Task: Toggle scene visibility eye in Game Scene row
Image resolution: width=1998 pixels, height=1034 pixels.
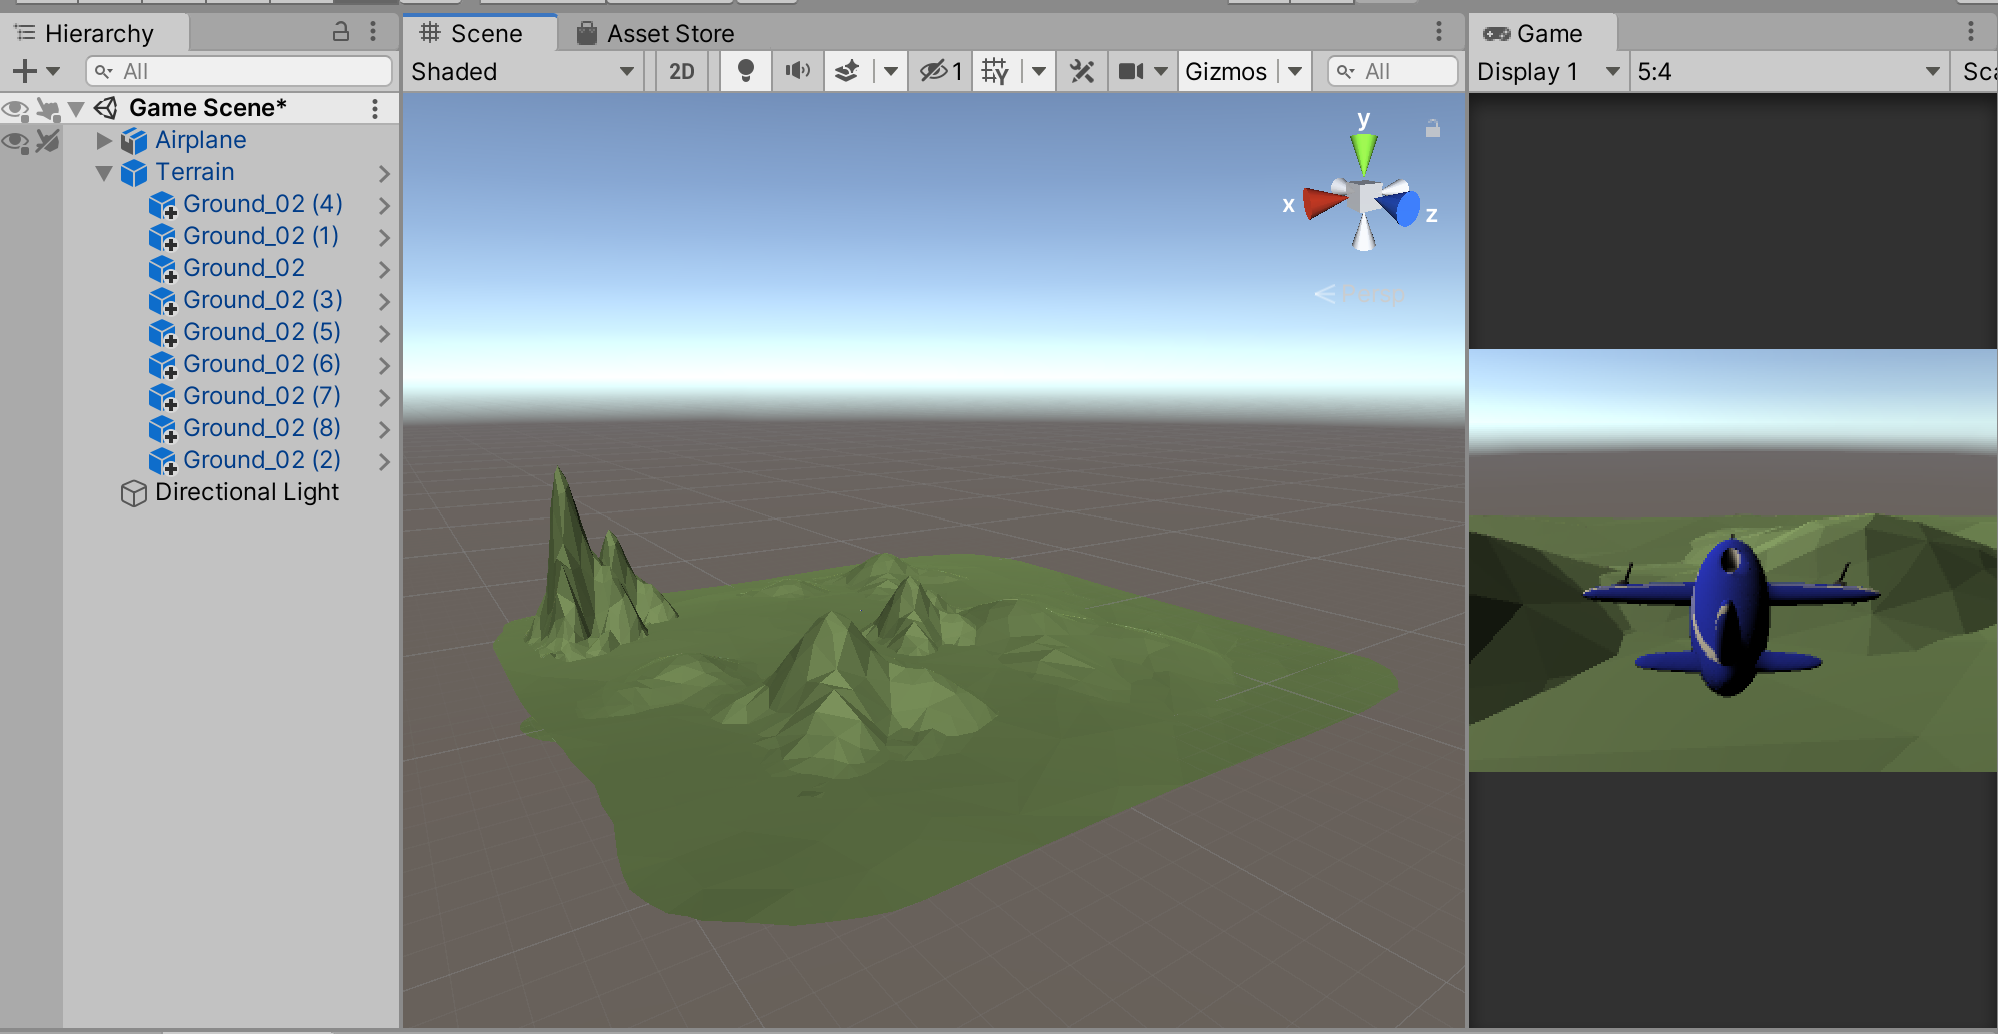Action: tap(15, 108)
